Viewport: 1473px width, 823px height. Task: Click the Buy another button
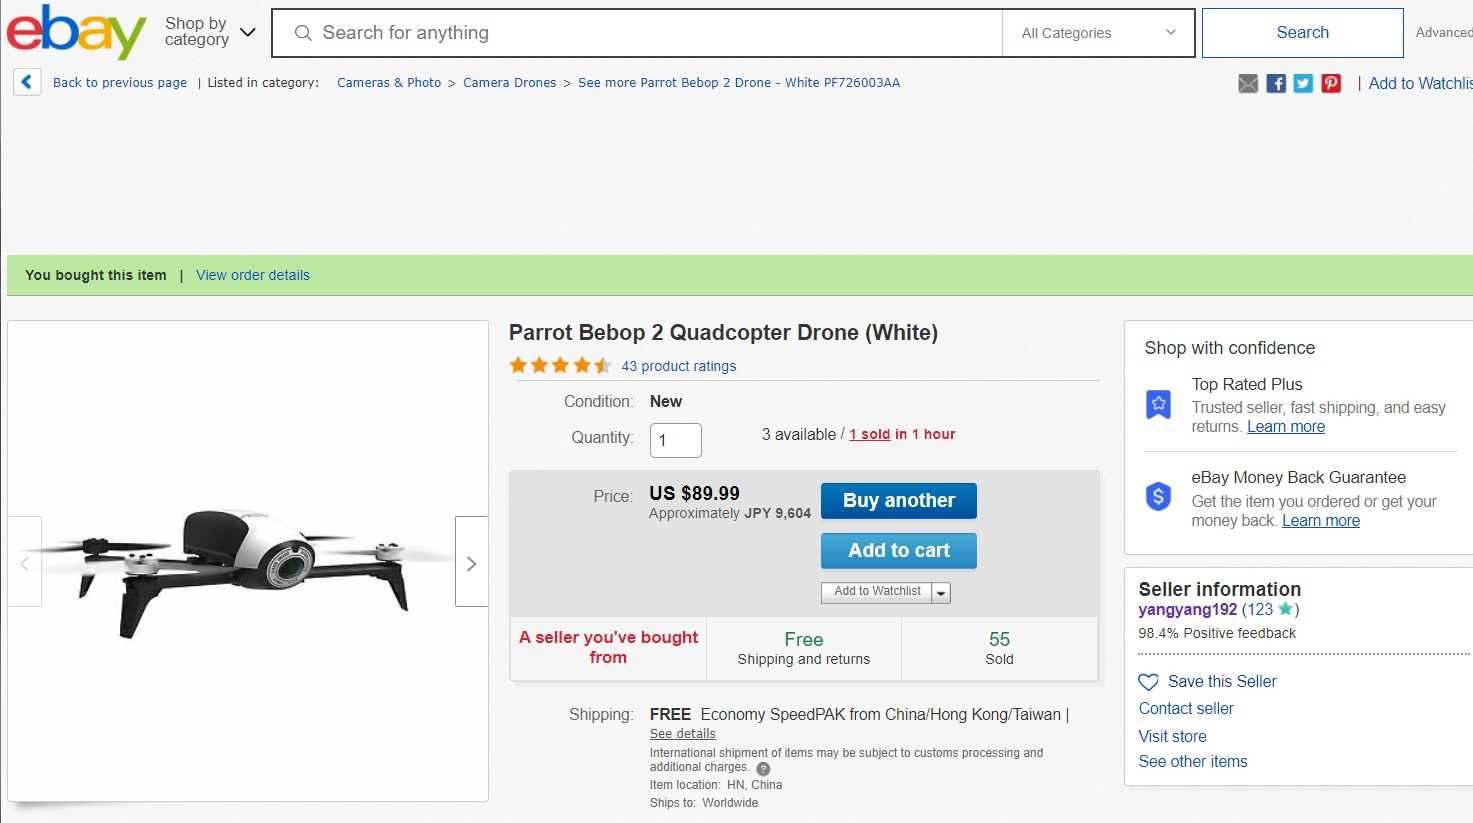898,501
